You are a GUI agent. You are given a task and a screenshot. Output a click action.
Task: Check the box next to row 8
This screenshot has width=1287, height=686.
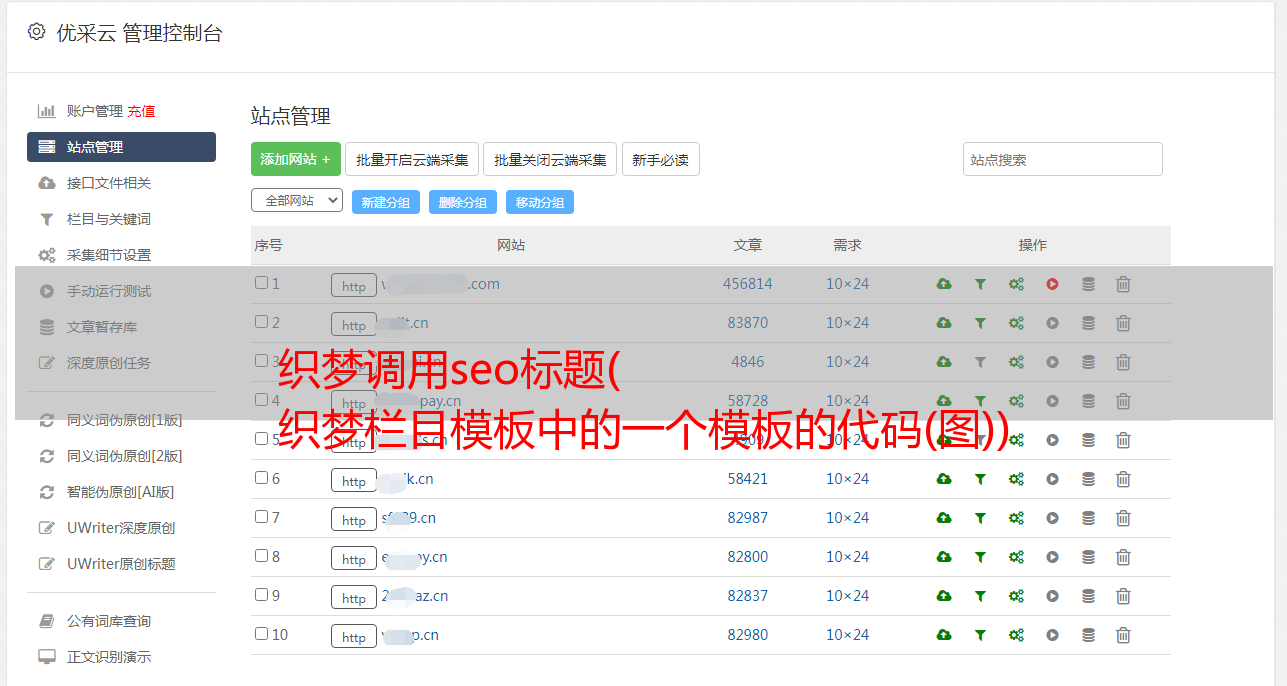[x=261, y=556]
